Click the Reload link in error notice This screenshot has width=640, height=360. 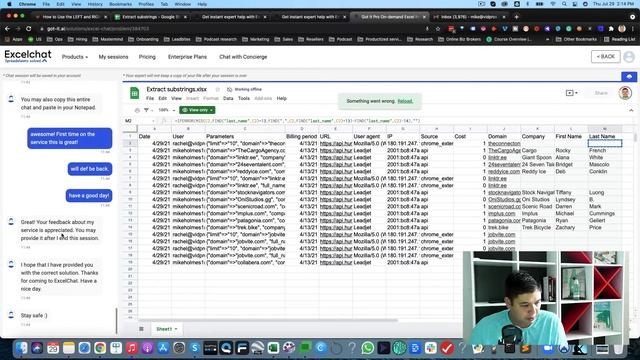click(405, 101)
